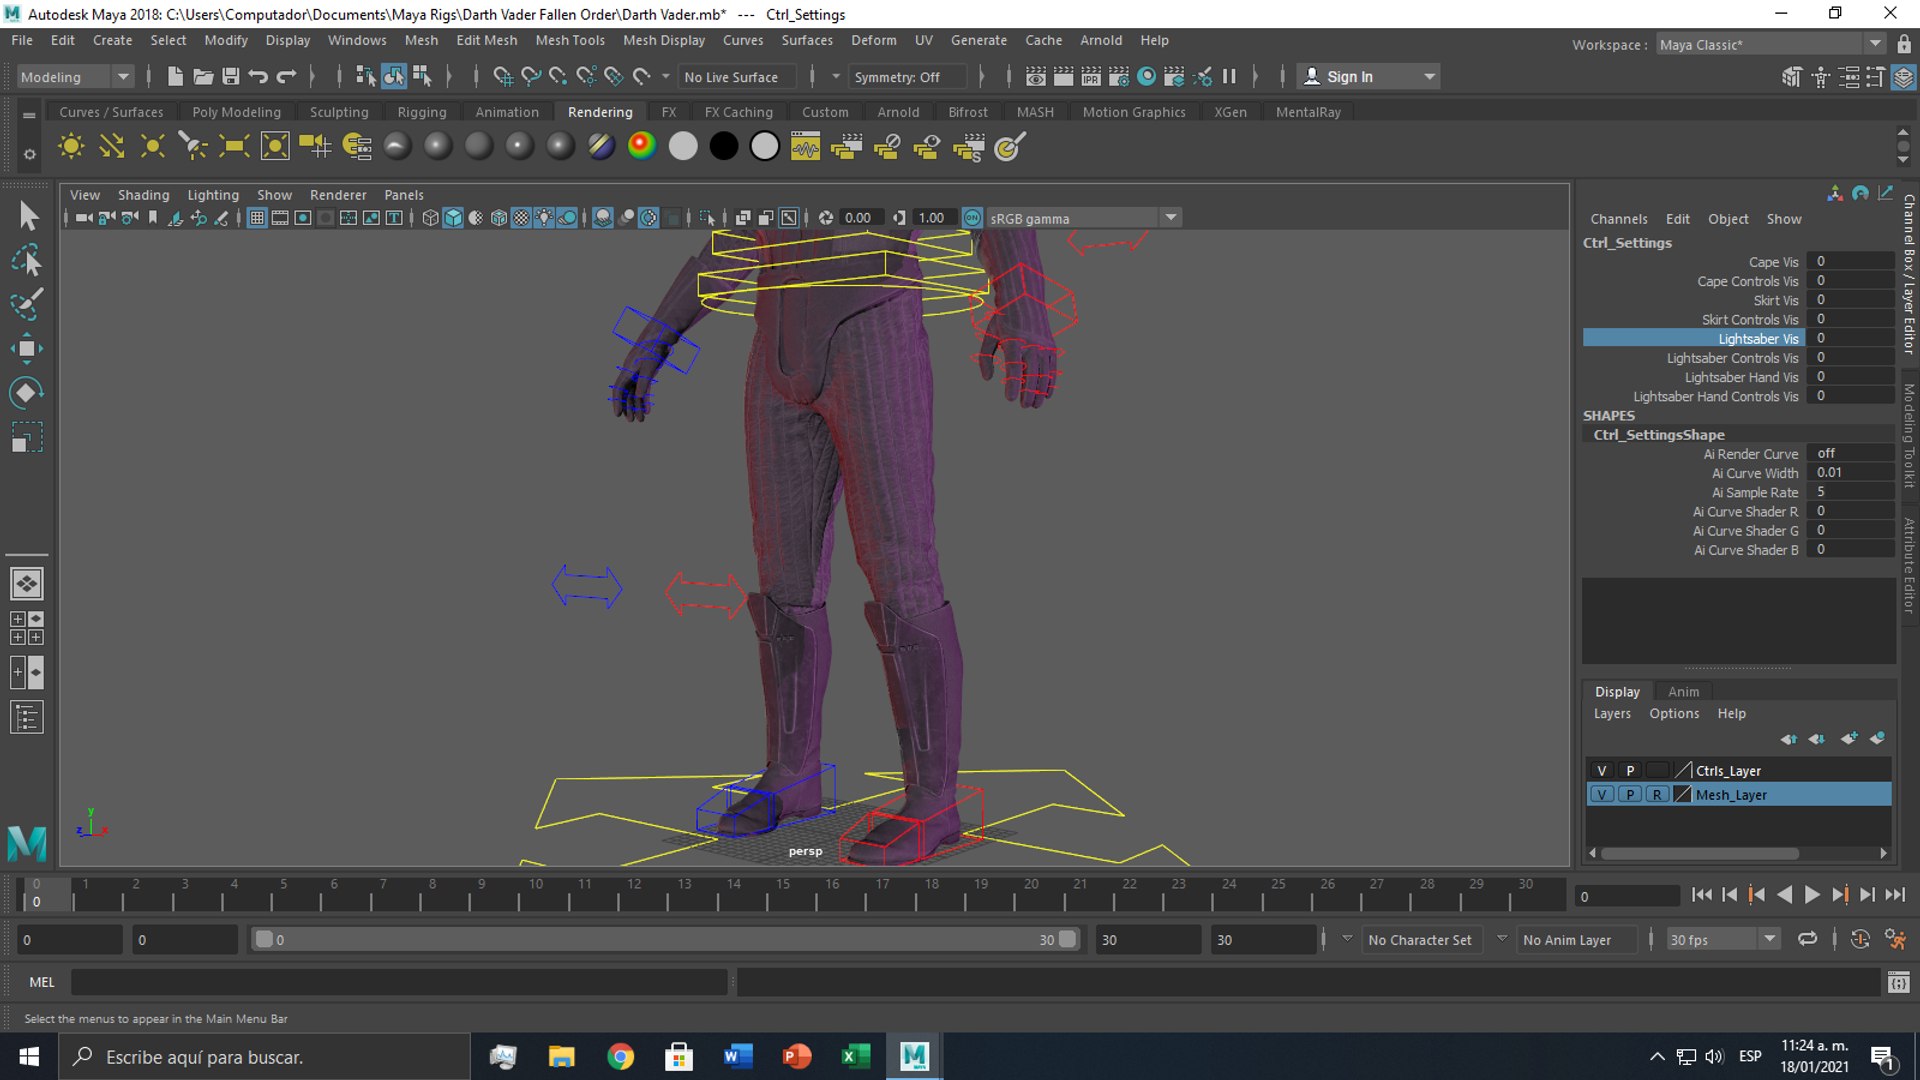The width and height of the screenshot is (1920, 1080).
Task: Open Excel from taskbar
Action: (x=855, y=1056)
